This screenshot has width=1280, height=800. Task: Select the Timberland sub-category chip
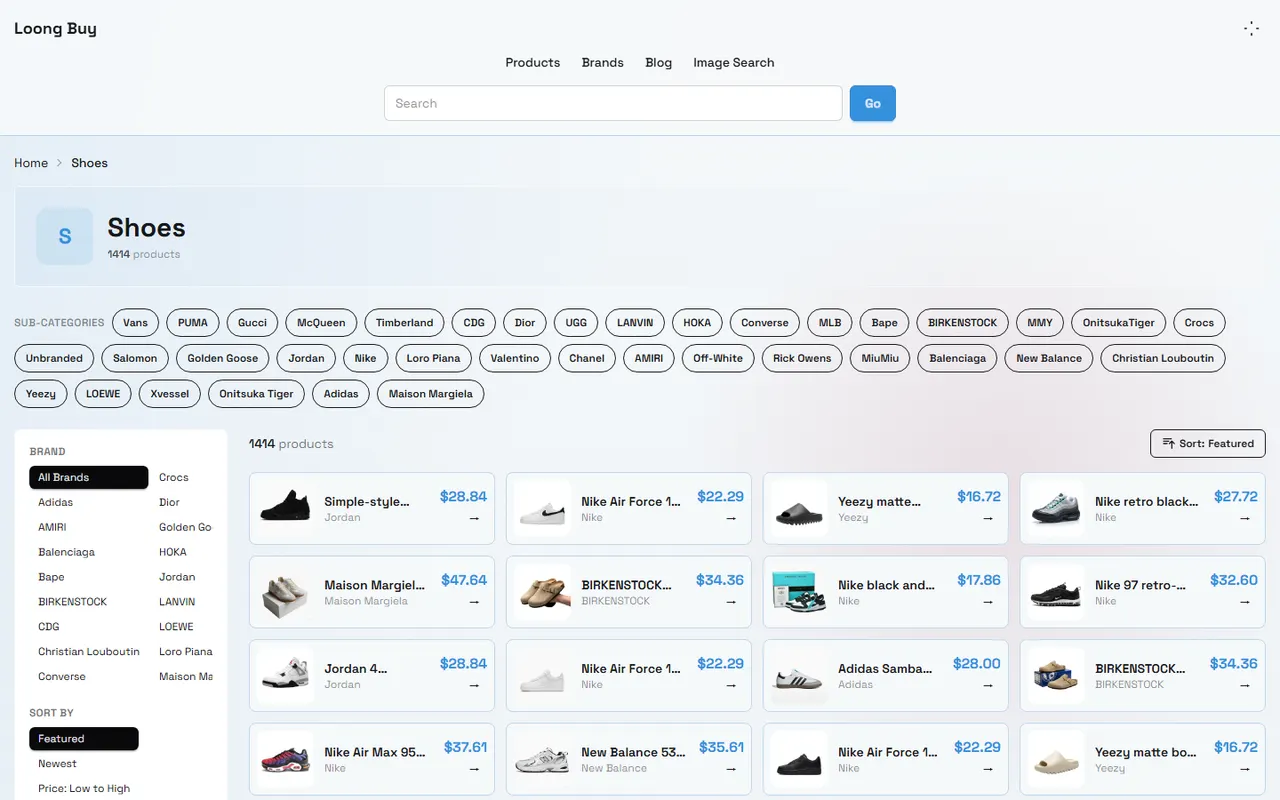point(405,323)
